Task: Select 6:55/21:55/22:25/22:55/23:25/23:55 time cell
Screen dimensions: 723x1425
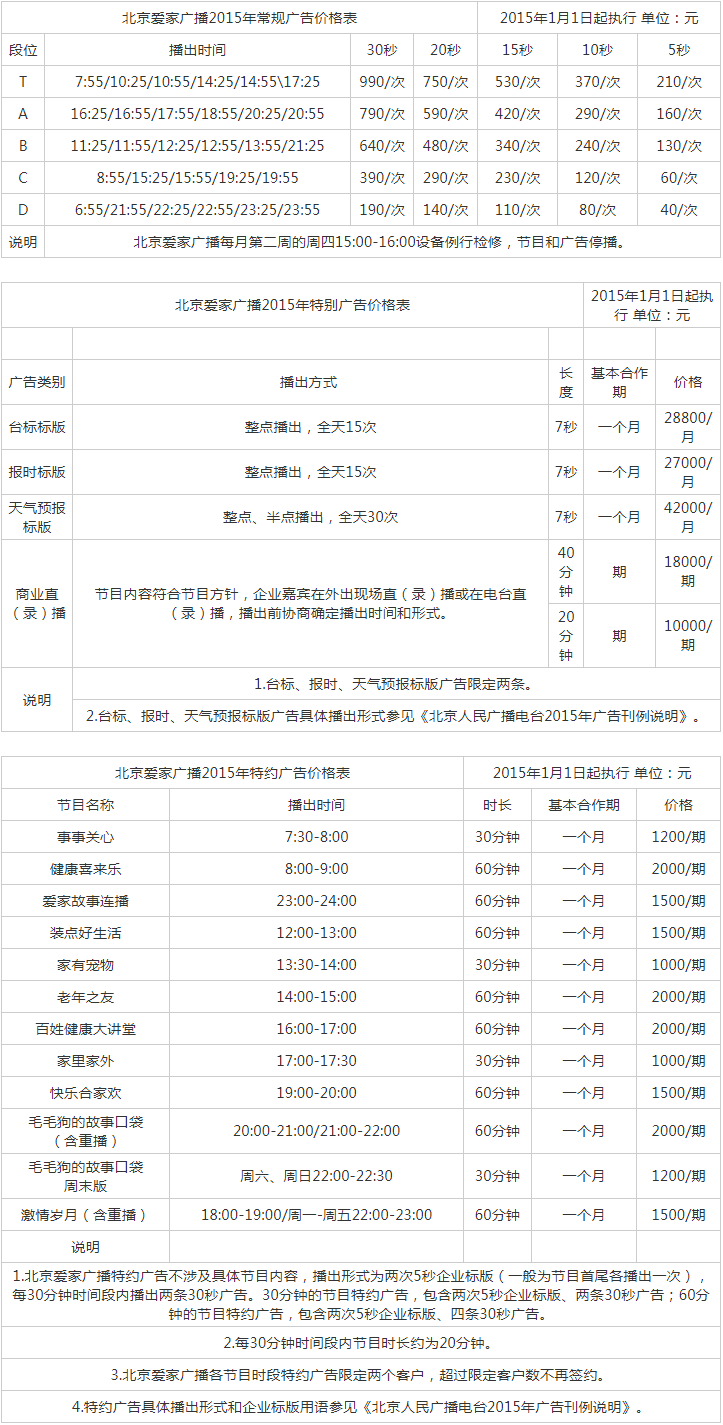Action: pyautogui.click(x=198, y=210)
